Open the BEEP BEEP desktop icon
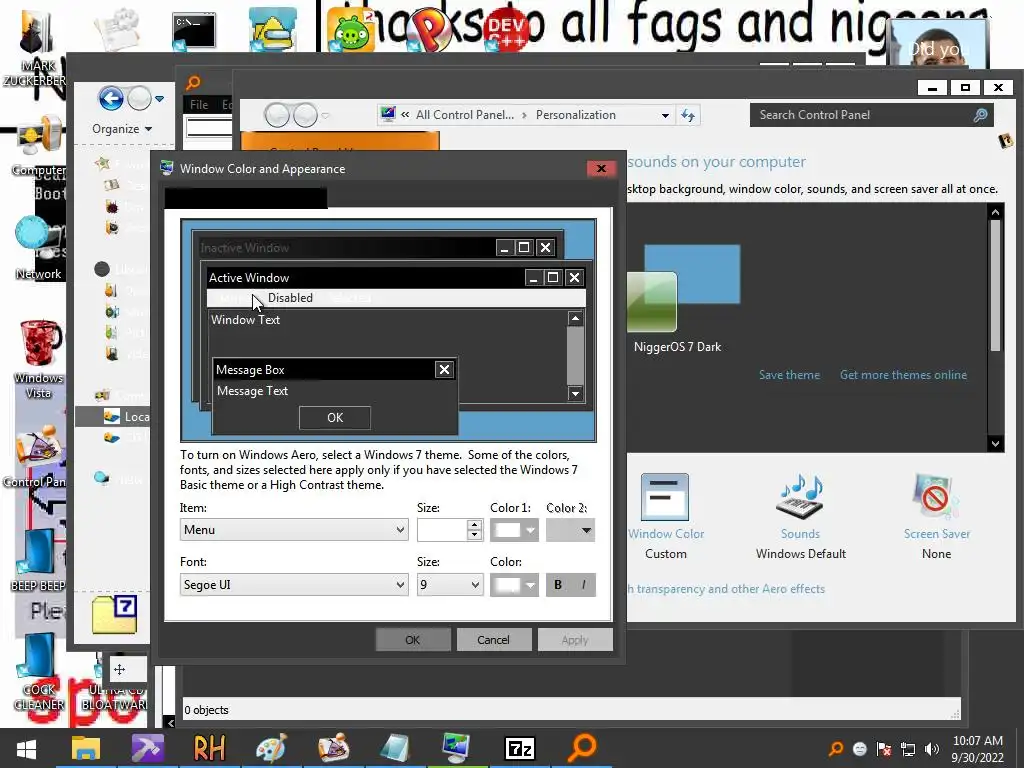The height and width of the screenshot is (768, 1024). coord(38,560)
